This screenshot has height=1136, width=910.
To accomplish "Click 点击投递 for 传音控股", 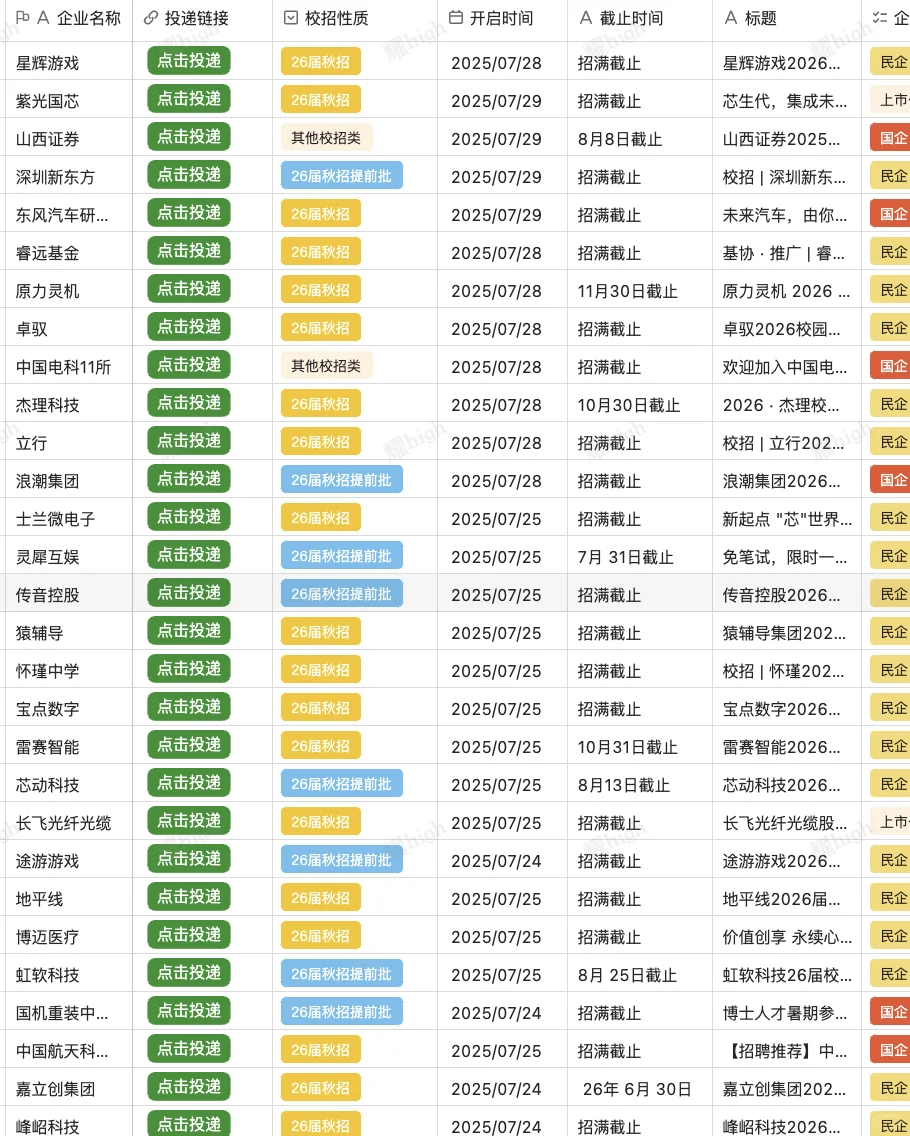I will (188, 593).
